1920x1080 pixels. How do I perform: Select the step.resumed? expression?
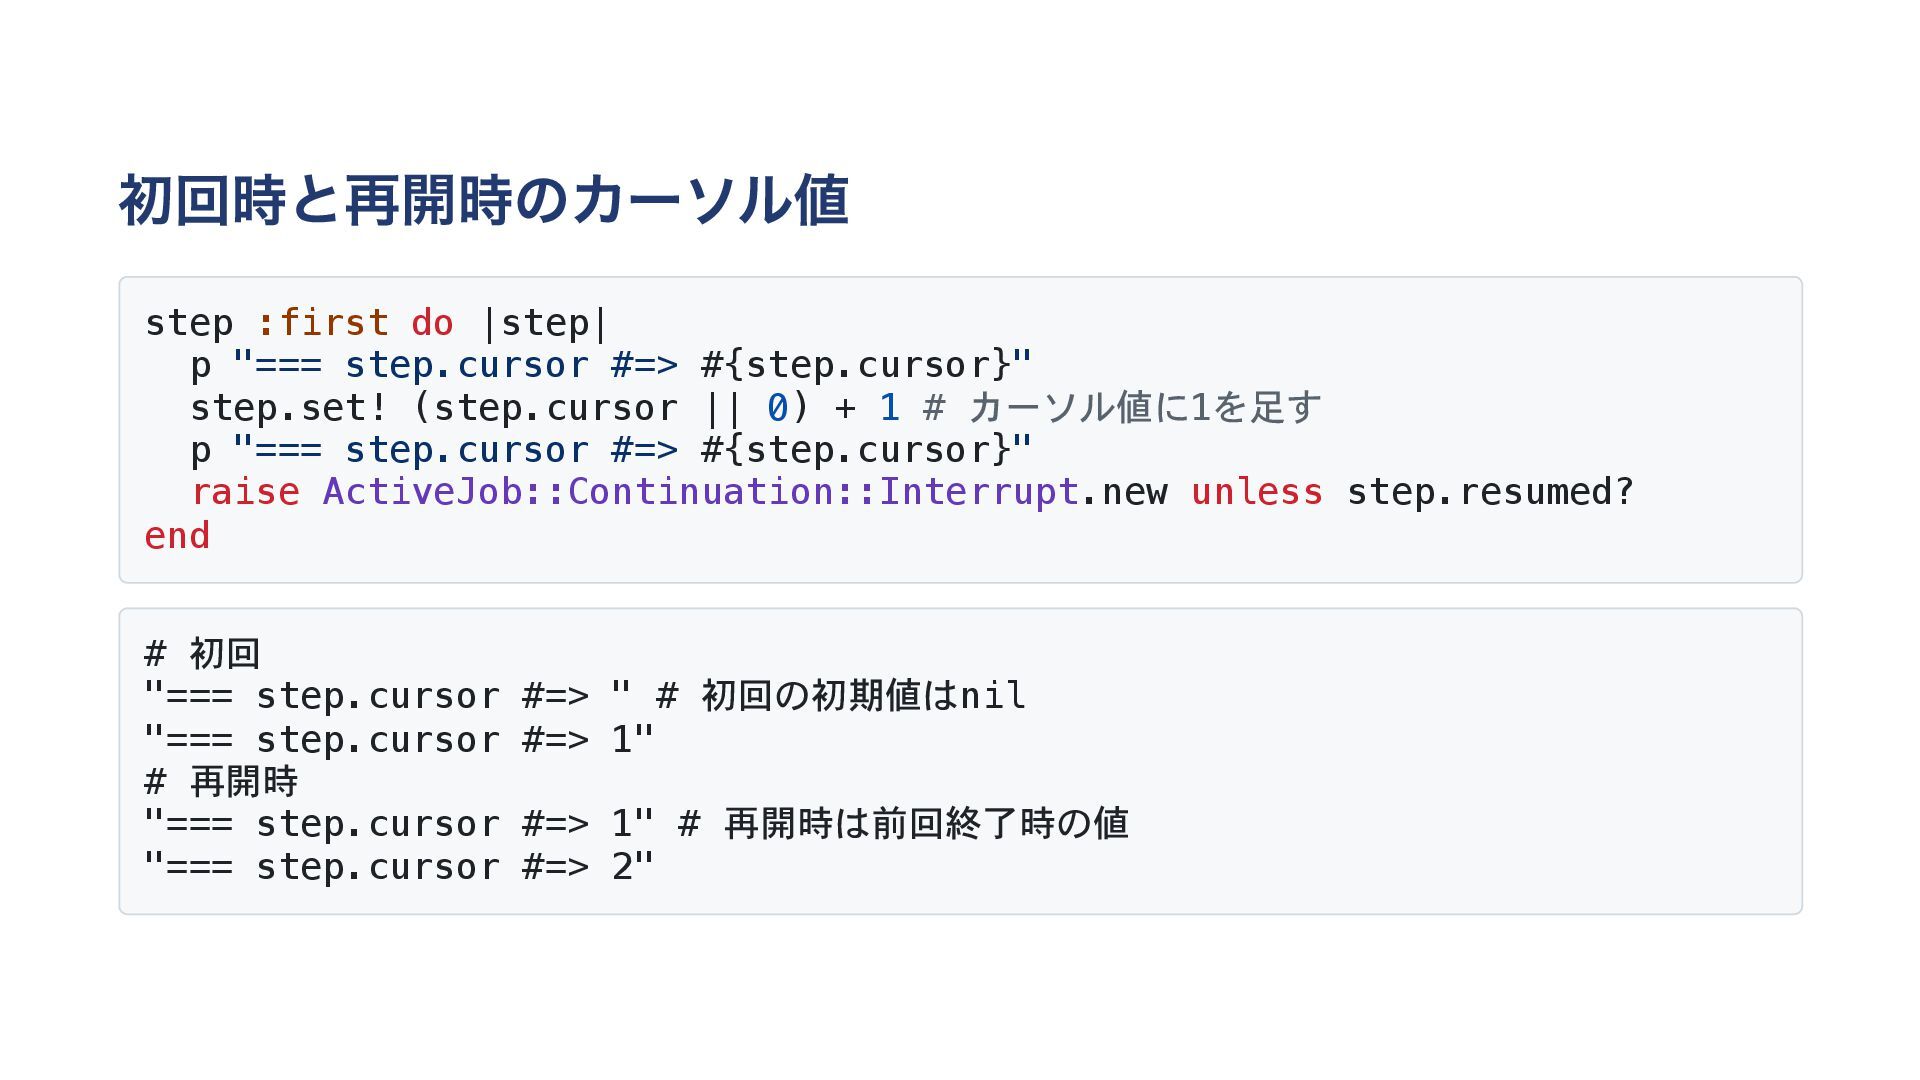click(x=1490, y=492)
